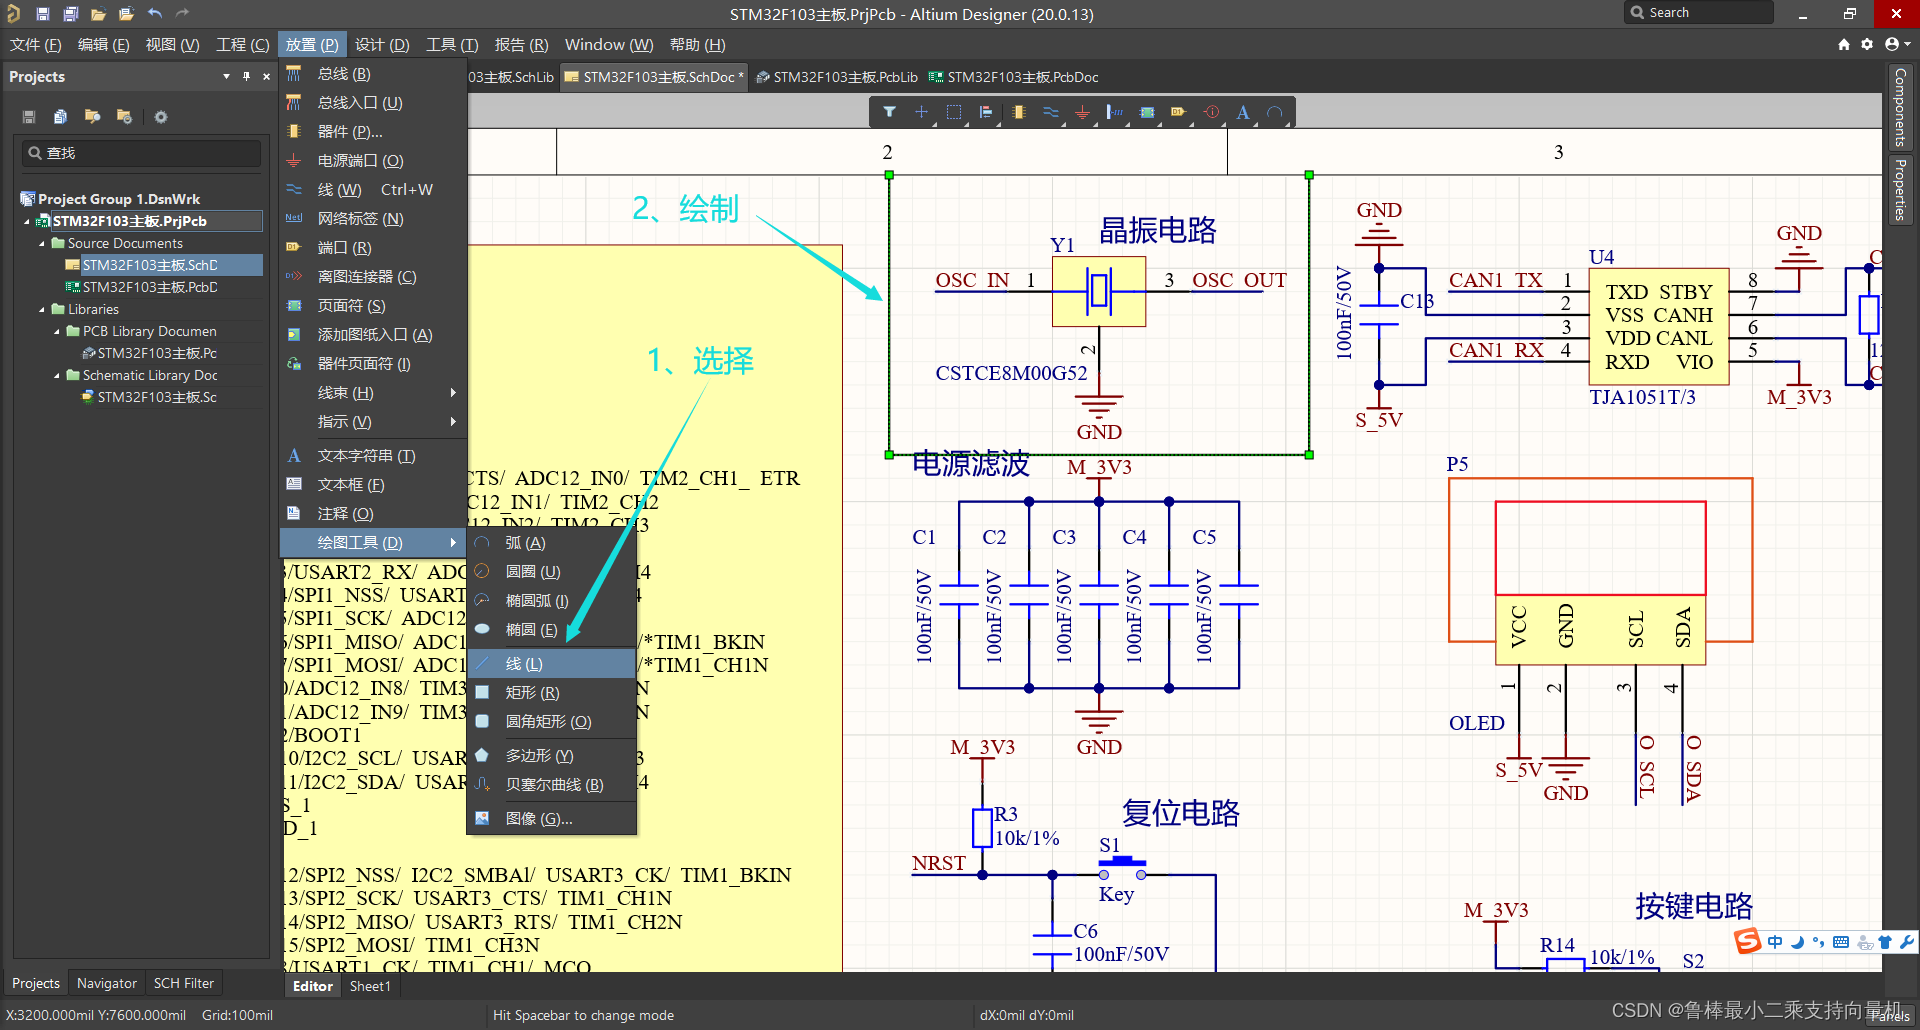Click the place port D1 icon
The width and height of the screenshot is (1920, 1030).
tap(1178, 112)
